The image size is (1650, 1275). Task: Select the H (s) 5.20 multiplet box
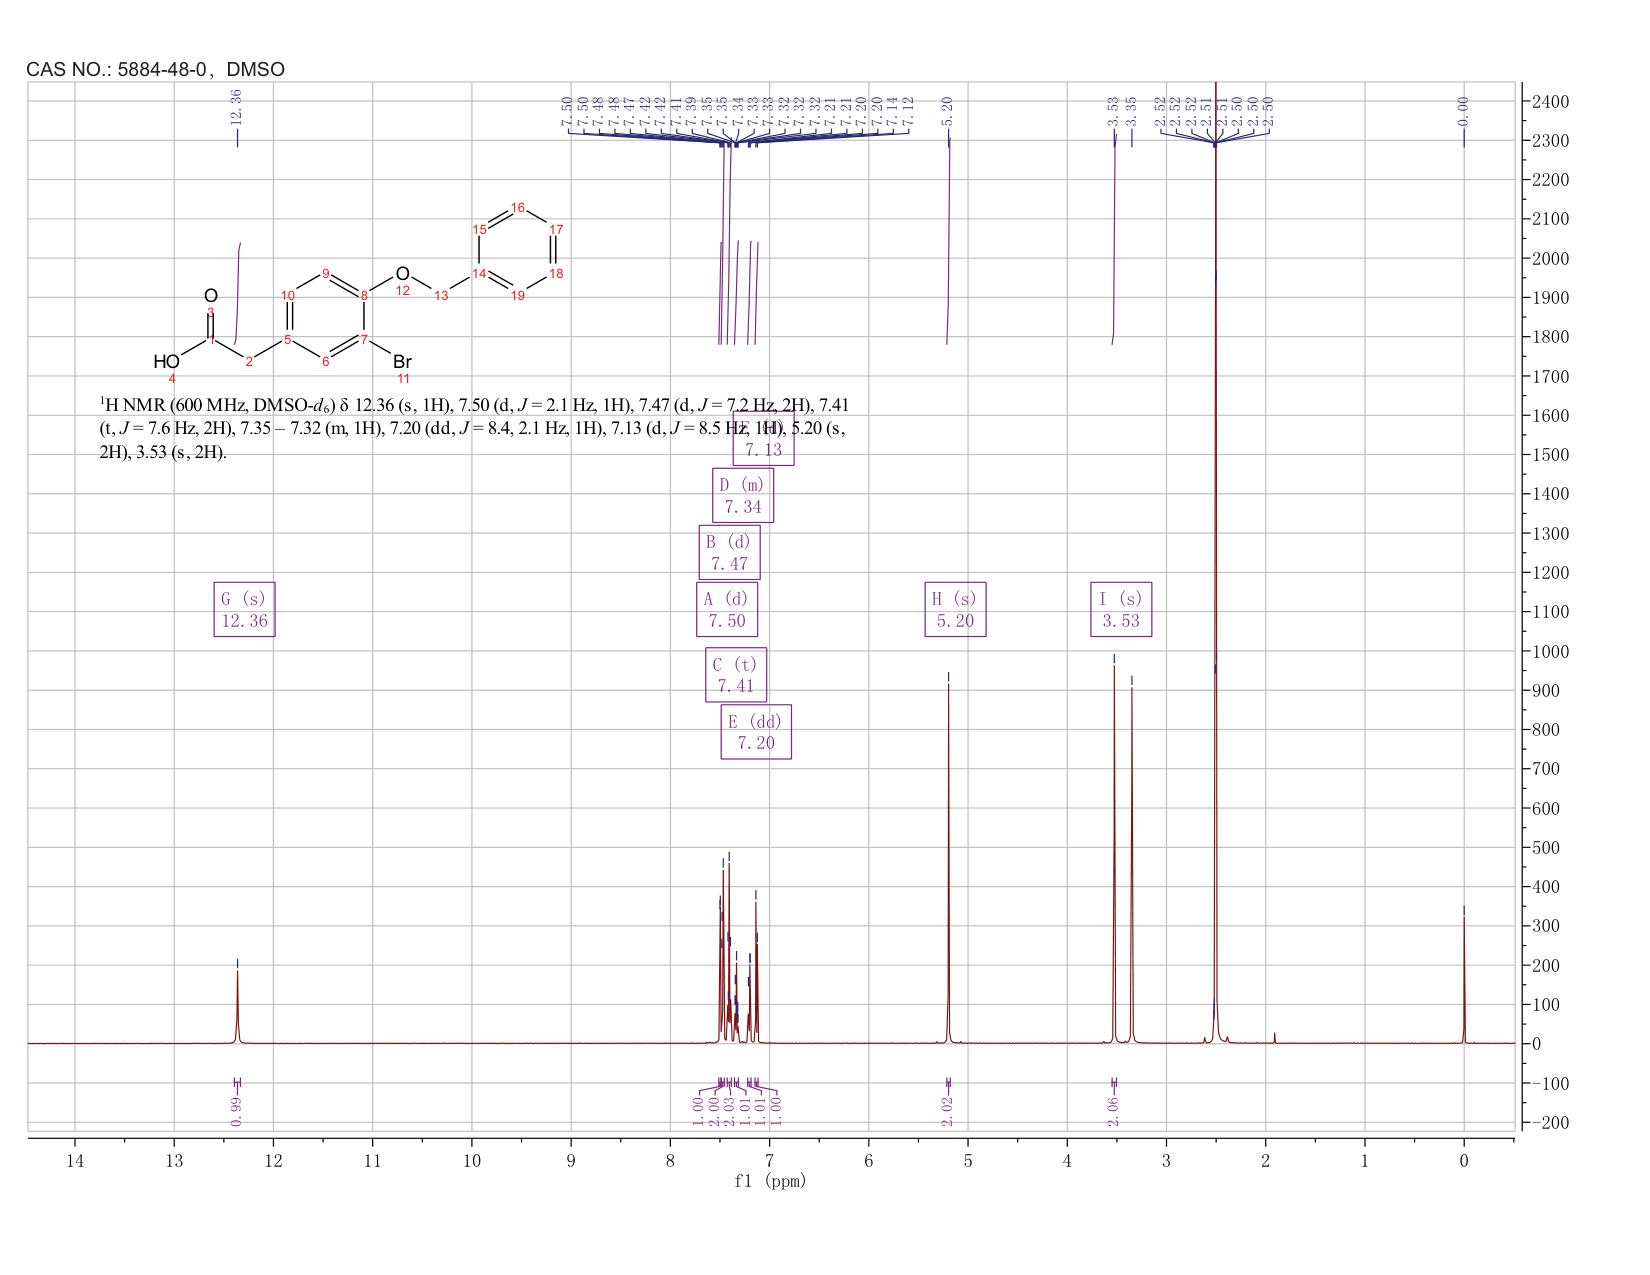point(955,609)
